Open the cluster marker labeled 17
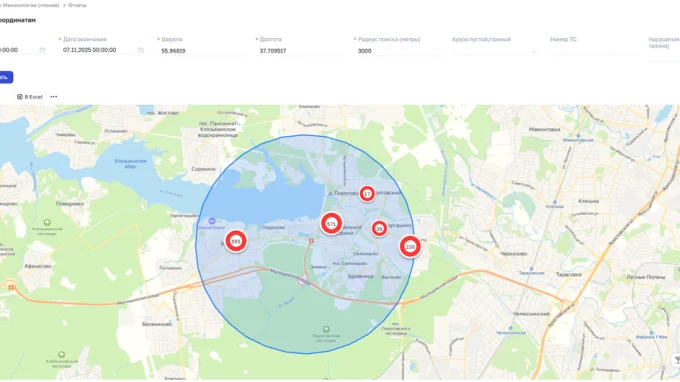Image resolution: width=680 pixels, height=382 pixels. (x=367, y=194)
